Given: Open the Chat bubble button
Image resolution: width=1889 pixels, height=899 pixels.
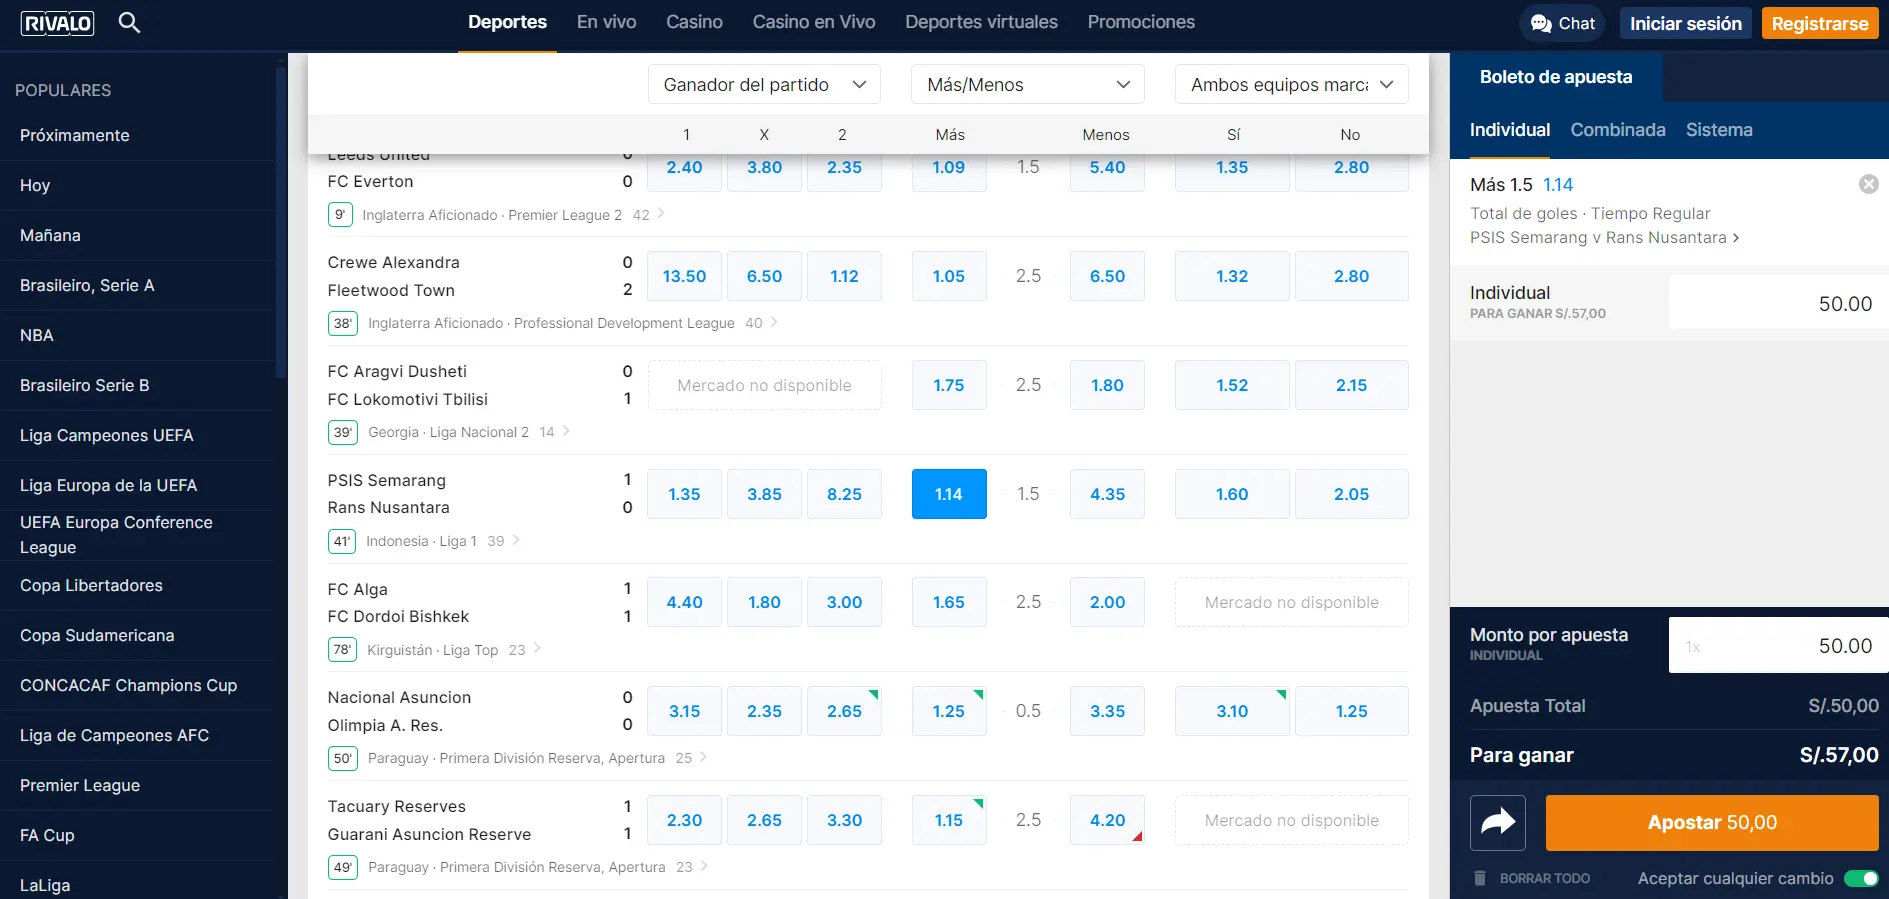Looking at the screenshot, I should click(1562, 23).
